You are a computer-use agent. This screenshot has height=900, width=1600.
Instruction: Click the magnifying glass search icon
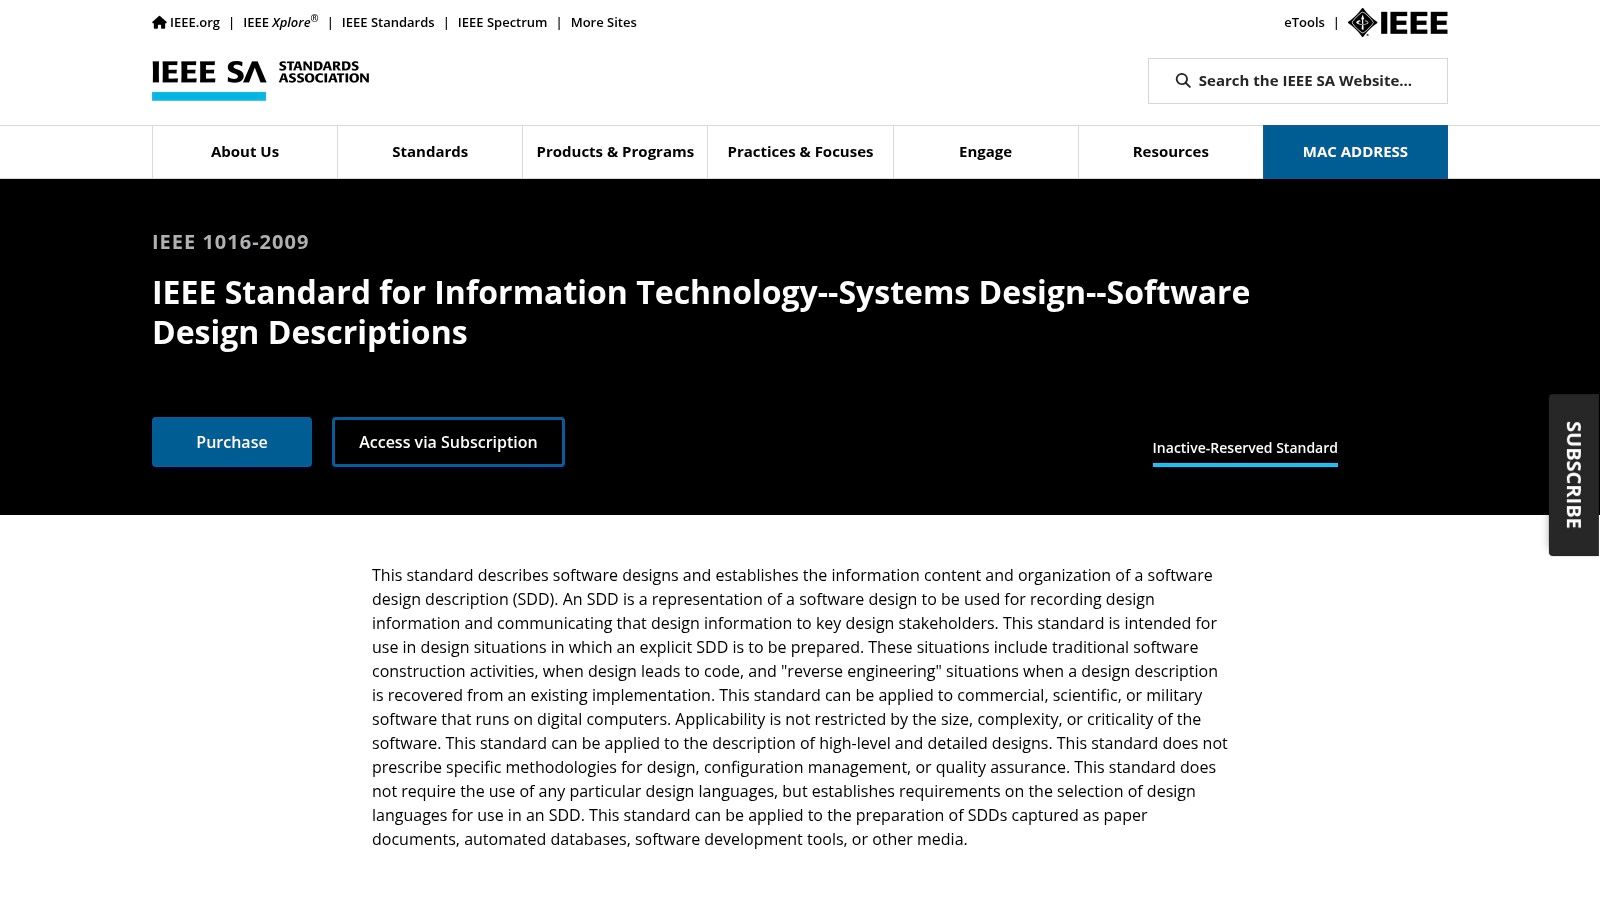click(x=1182, y=81)
